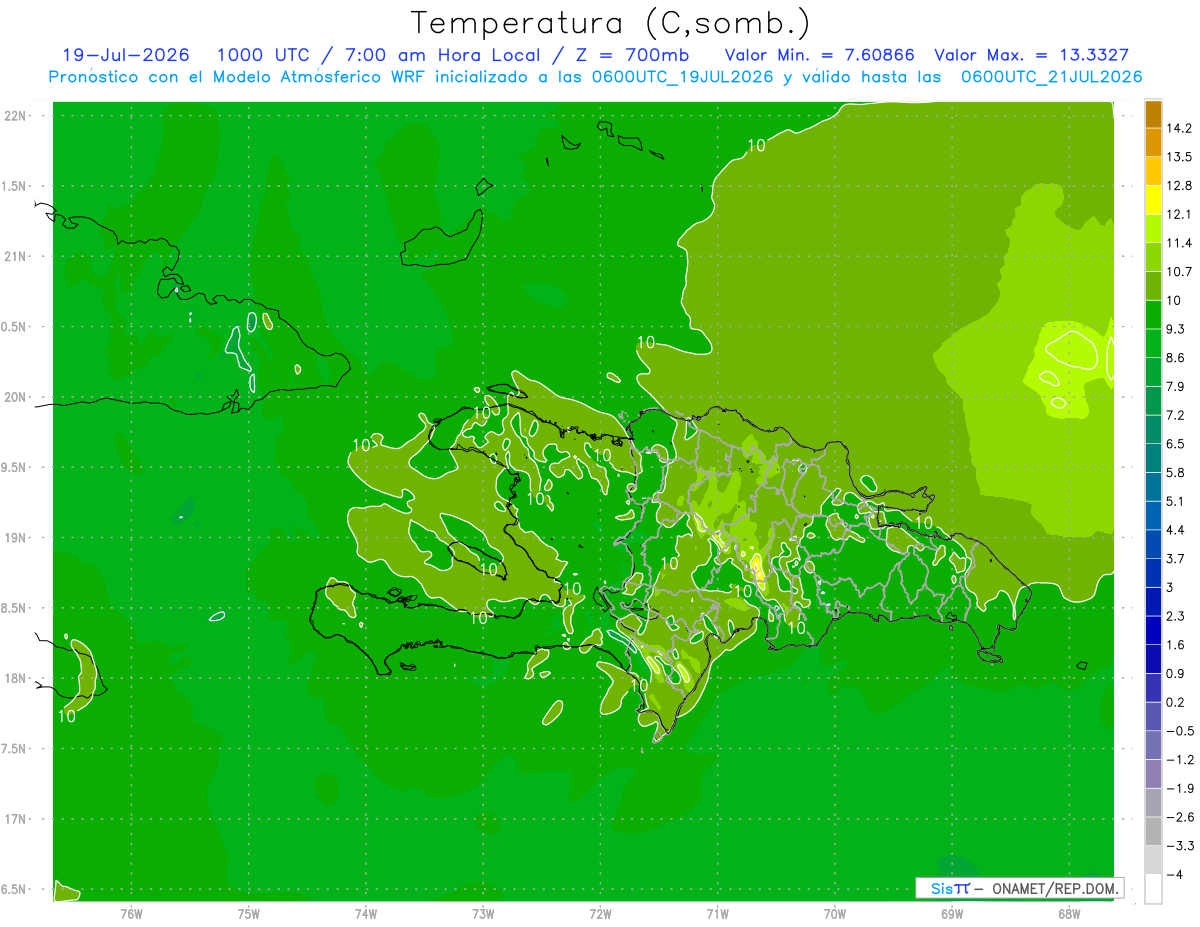The width and height of the screenshot is (1200, 927).
Task: Click colorbar value label "8.6"
Action: coord(1176,357)
